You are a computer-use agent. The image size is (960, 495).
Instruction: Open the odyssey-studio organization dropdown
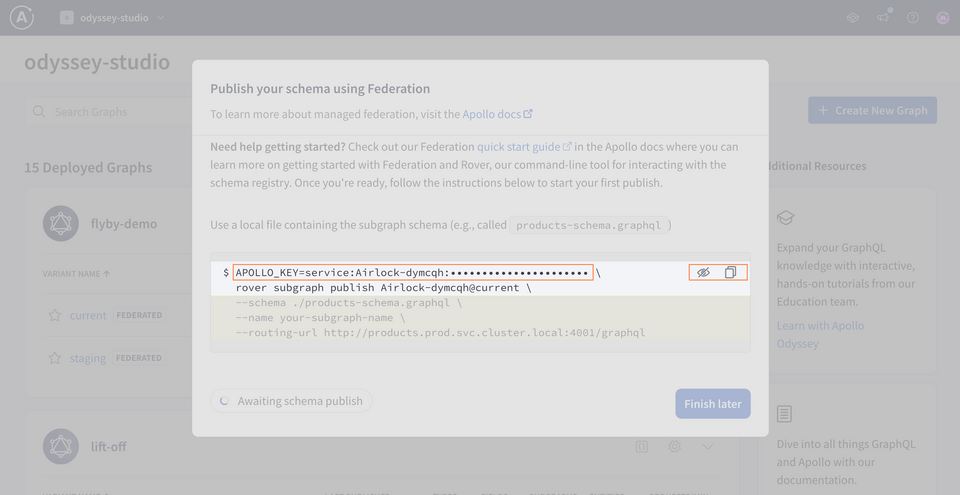pyautogui.click(x=113, y=18)
